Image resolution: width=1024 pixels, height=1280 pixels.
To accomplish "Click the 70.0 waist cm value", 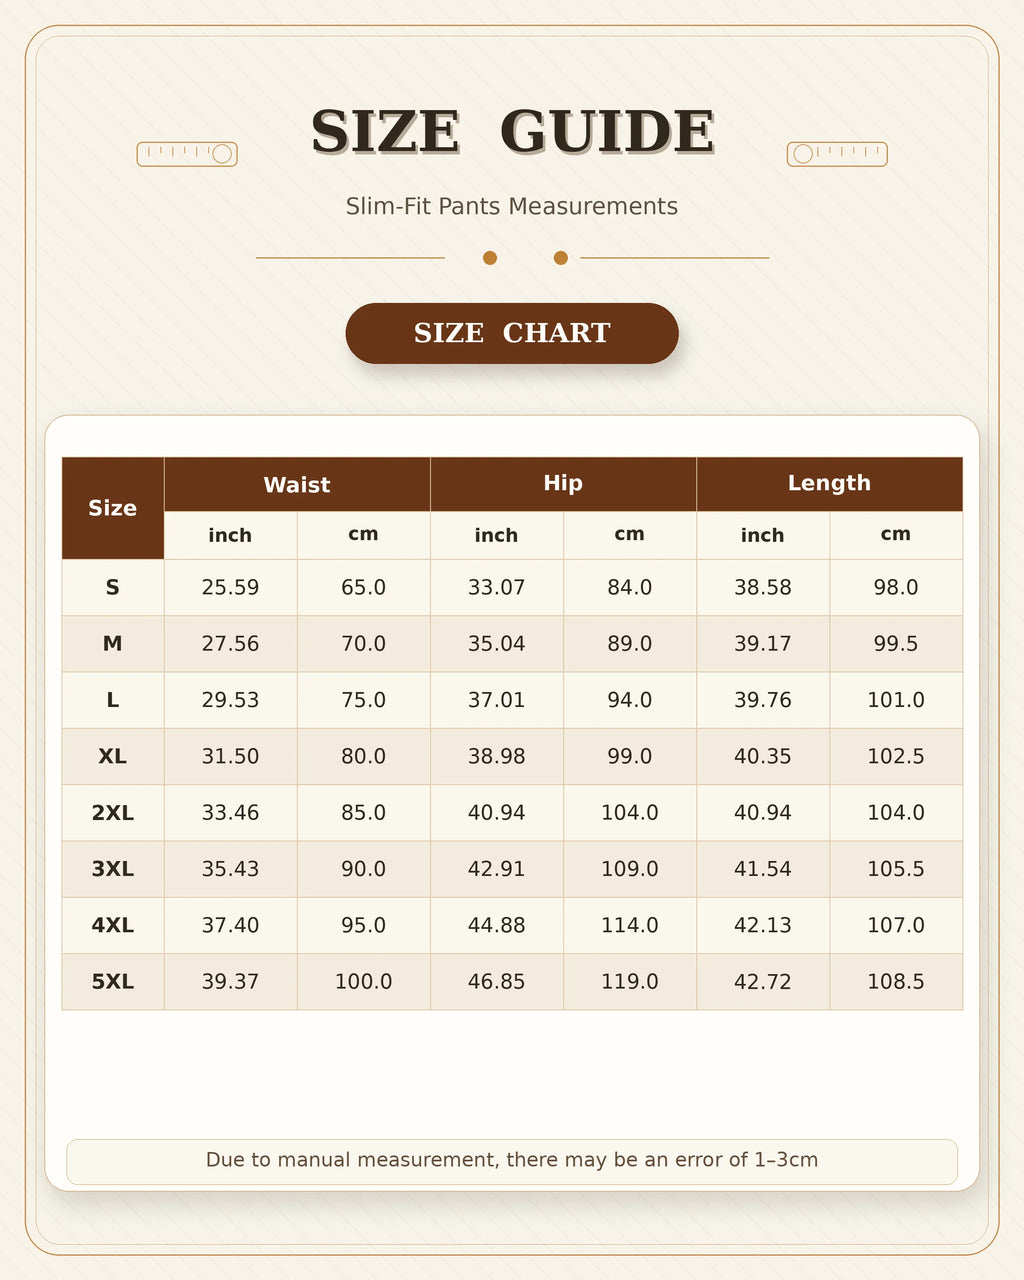I will point(363,644).
